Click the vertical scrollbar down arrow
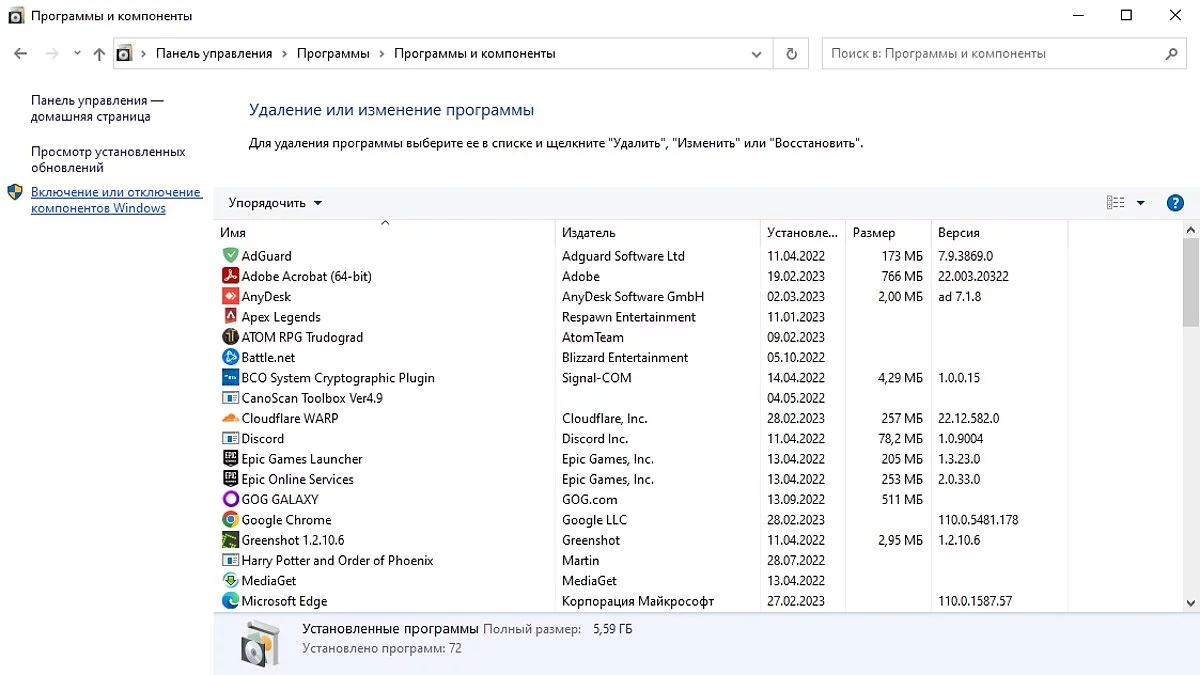The width and height of the screenshot is (1200, 675). coord(1190,603)
